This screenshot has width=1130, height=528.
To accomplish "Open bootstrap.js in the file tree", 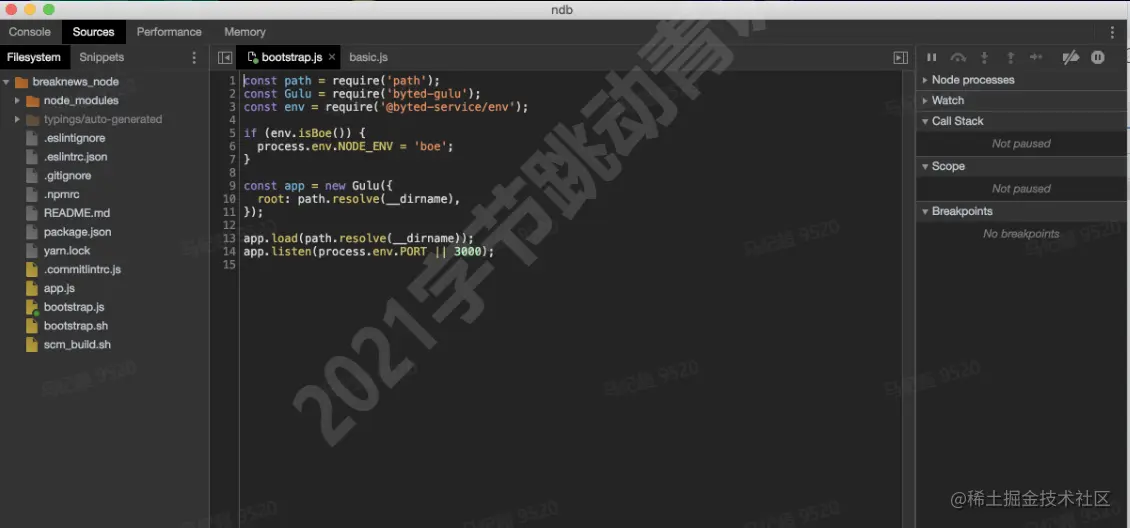I will pyautogui.click(x=74, y=307).
